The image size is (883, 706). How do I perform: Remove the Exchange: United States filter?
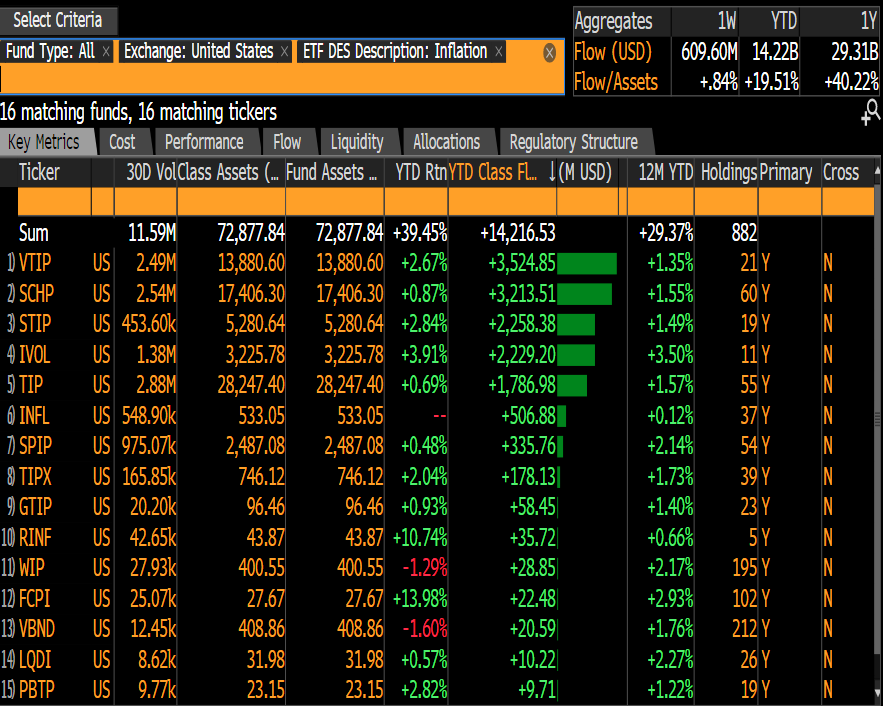tap(284, 52)
